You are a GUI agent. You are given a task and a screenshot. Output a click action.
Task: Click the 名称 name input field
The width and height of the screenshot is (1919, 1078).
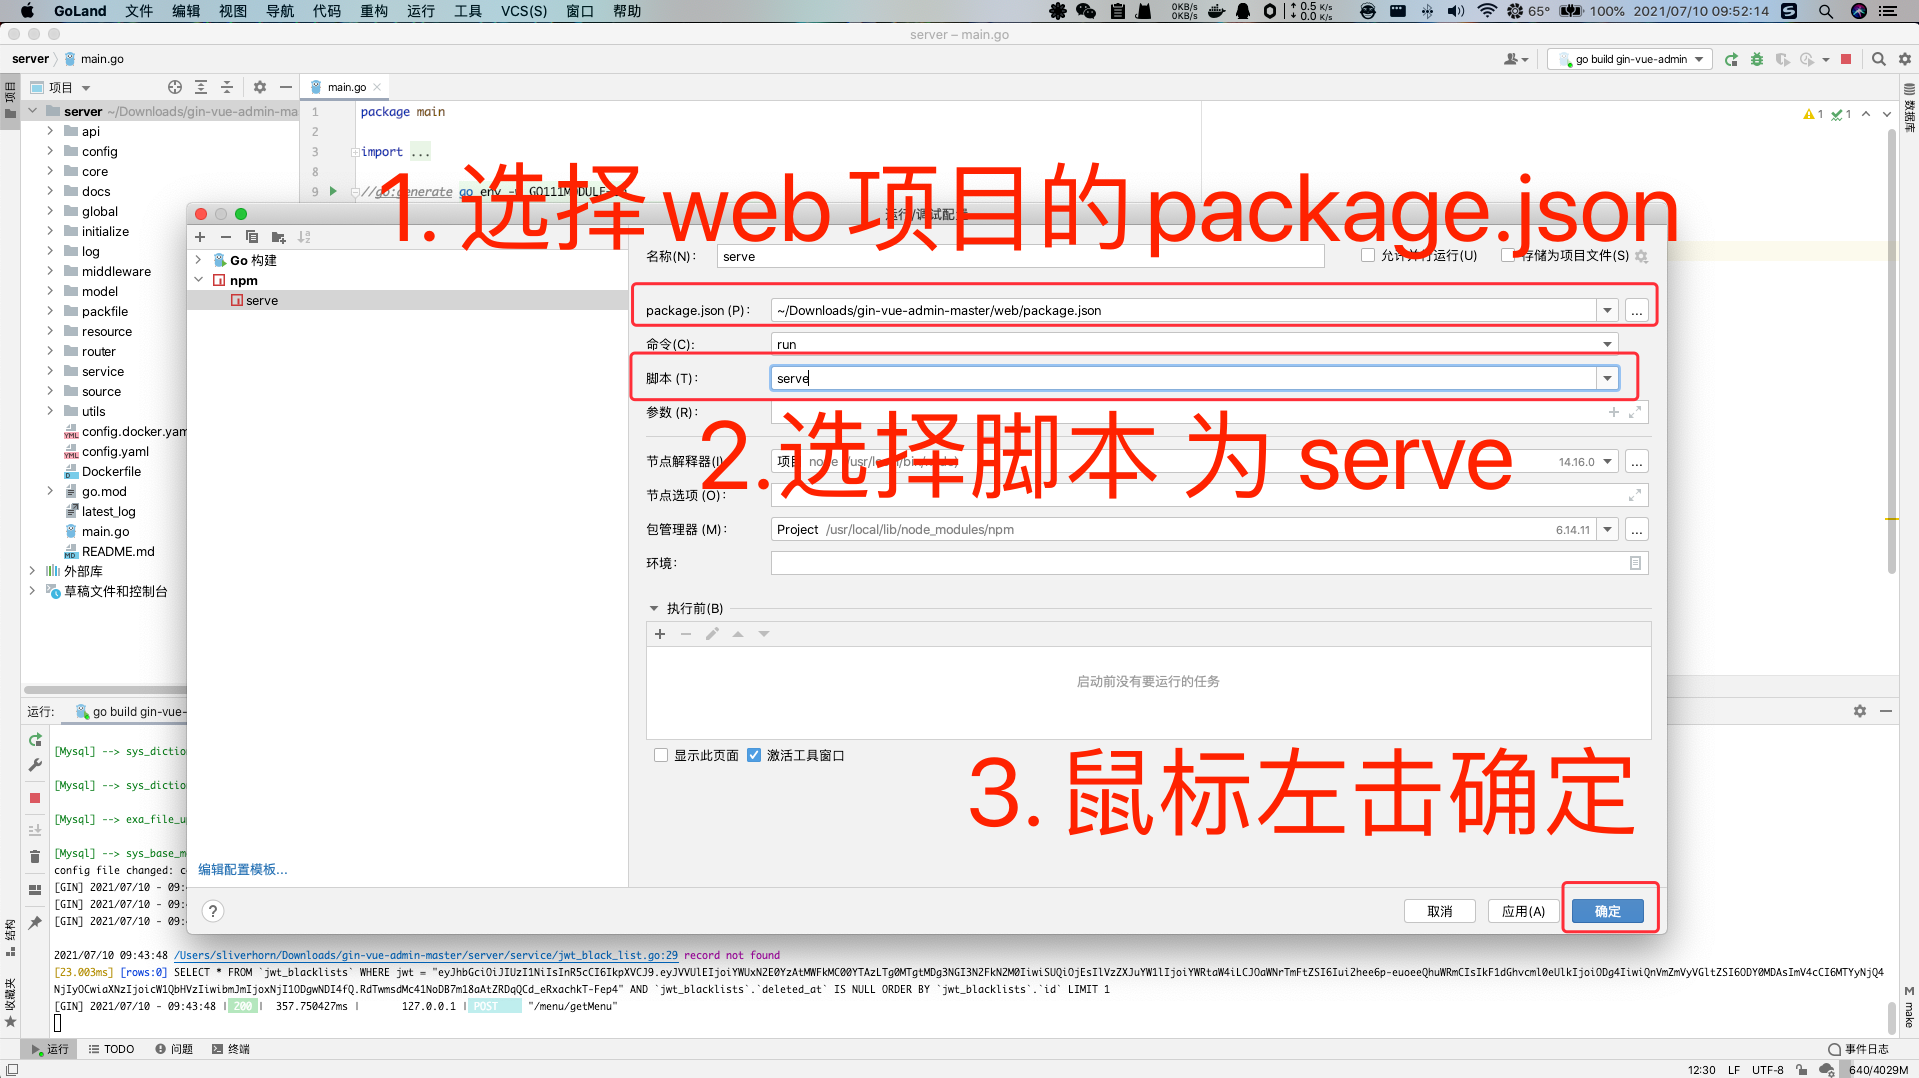click(1020, 257)
